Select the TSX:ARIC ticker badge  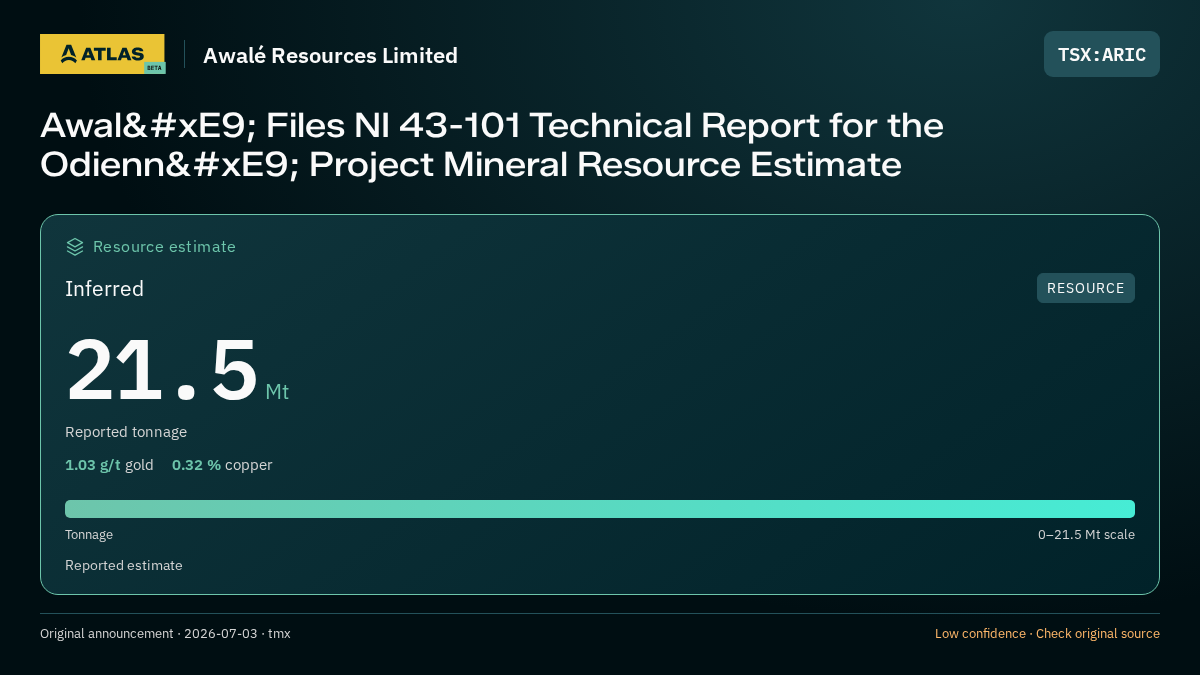click(1102, 54)
